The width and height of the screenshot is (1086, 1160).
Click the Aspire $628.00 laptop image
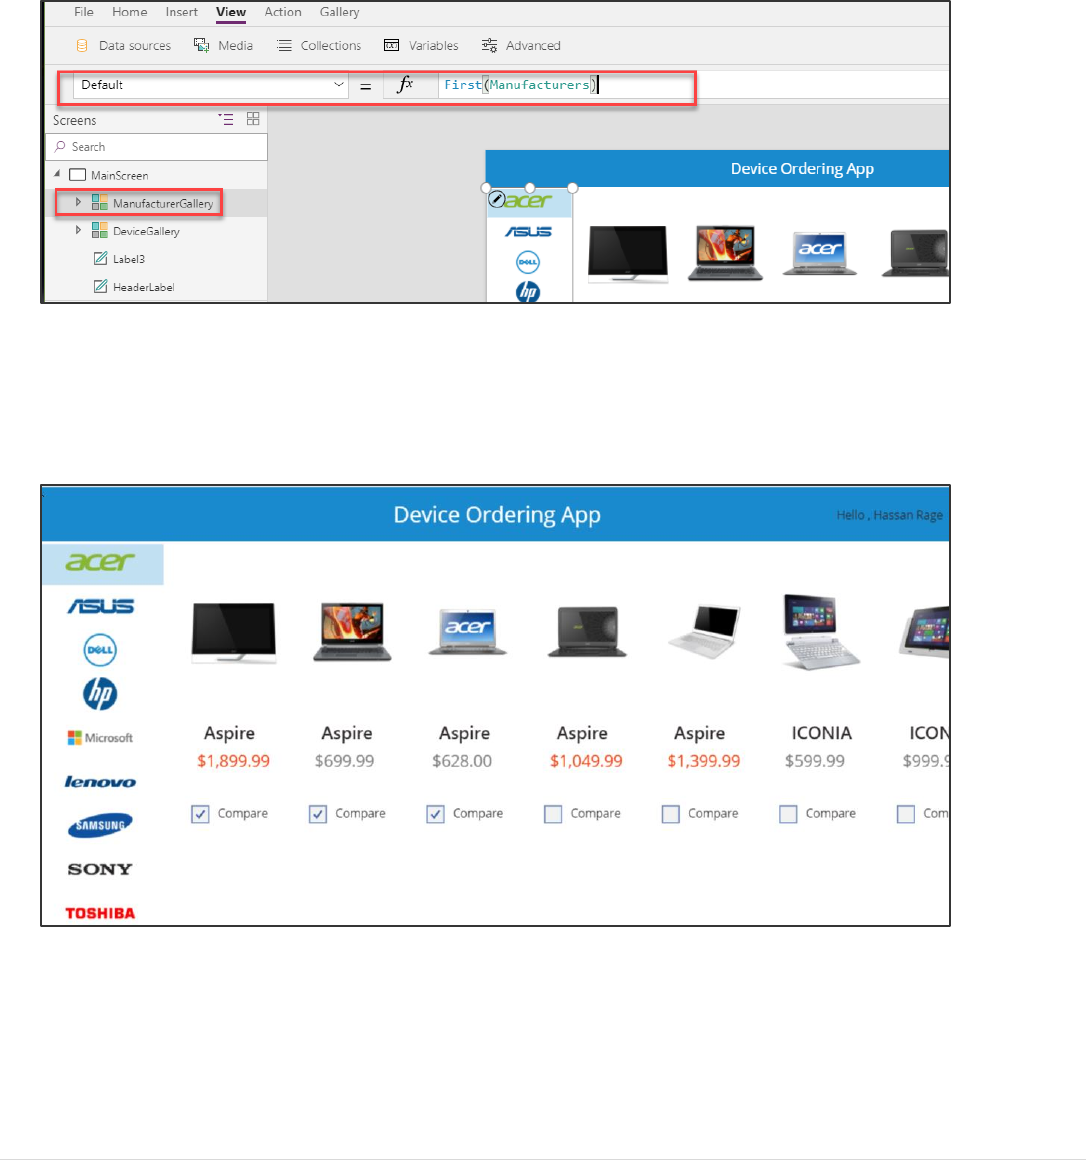coord(468,633)
